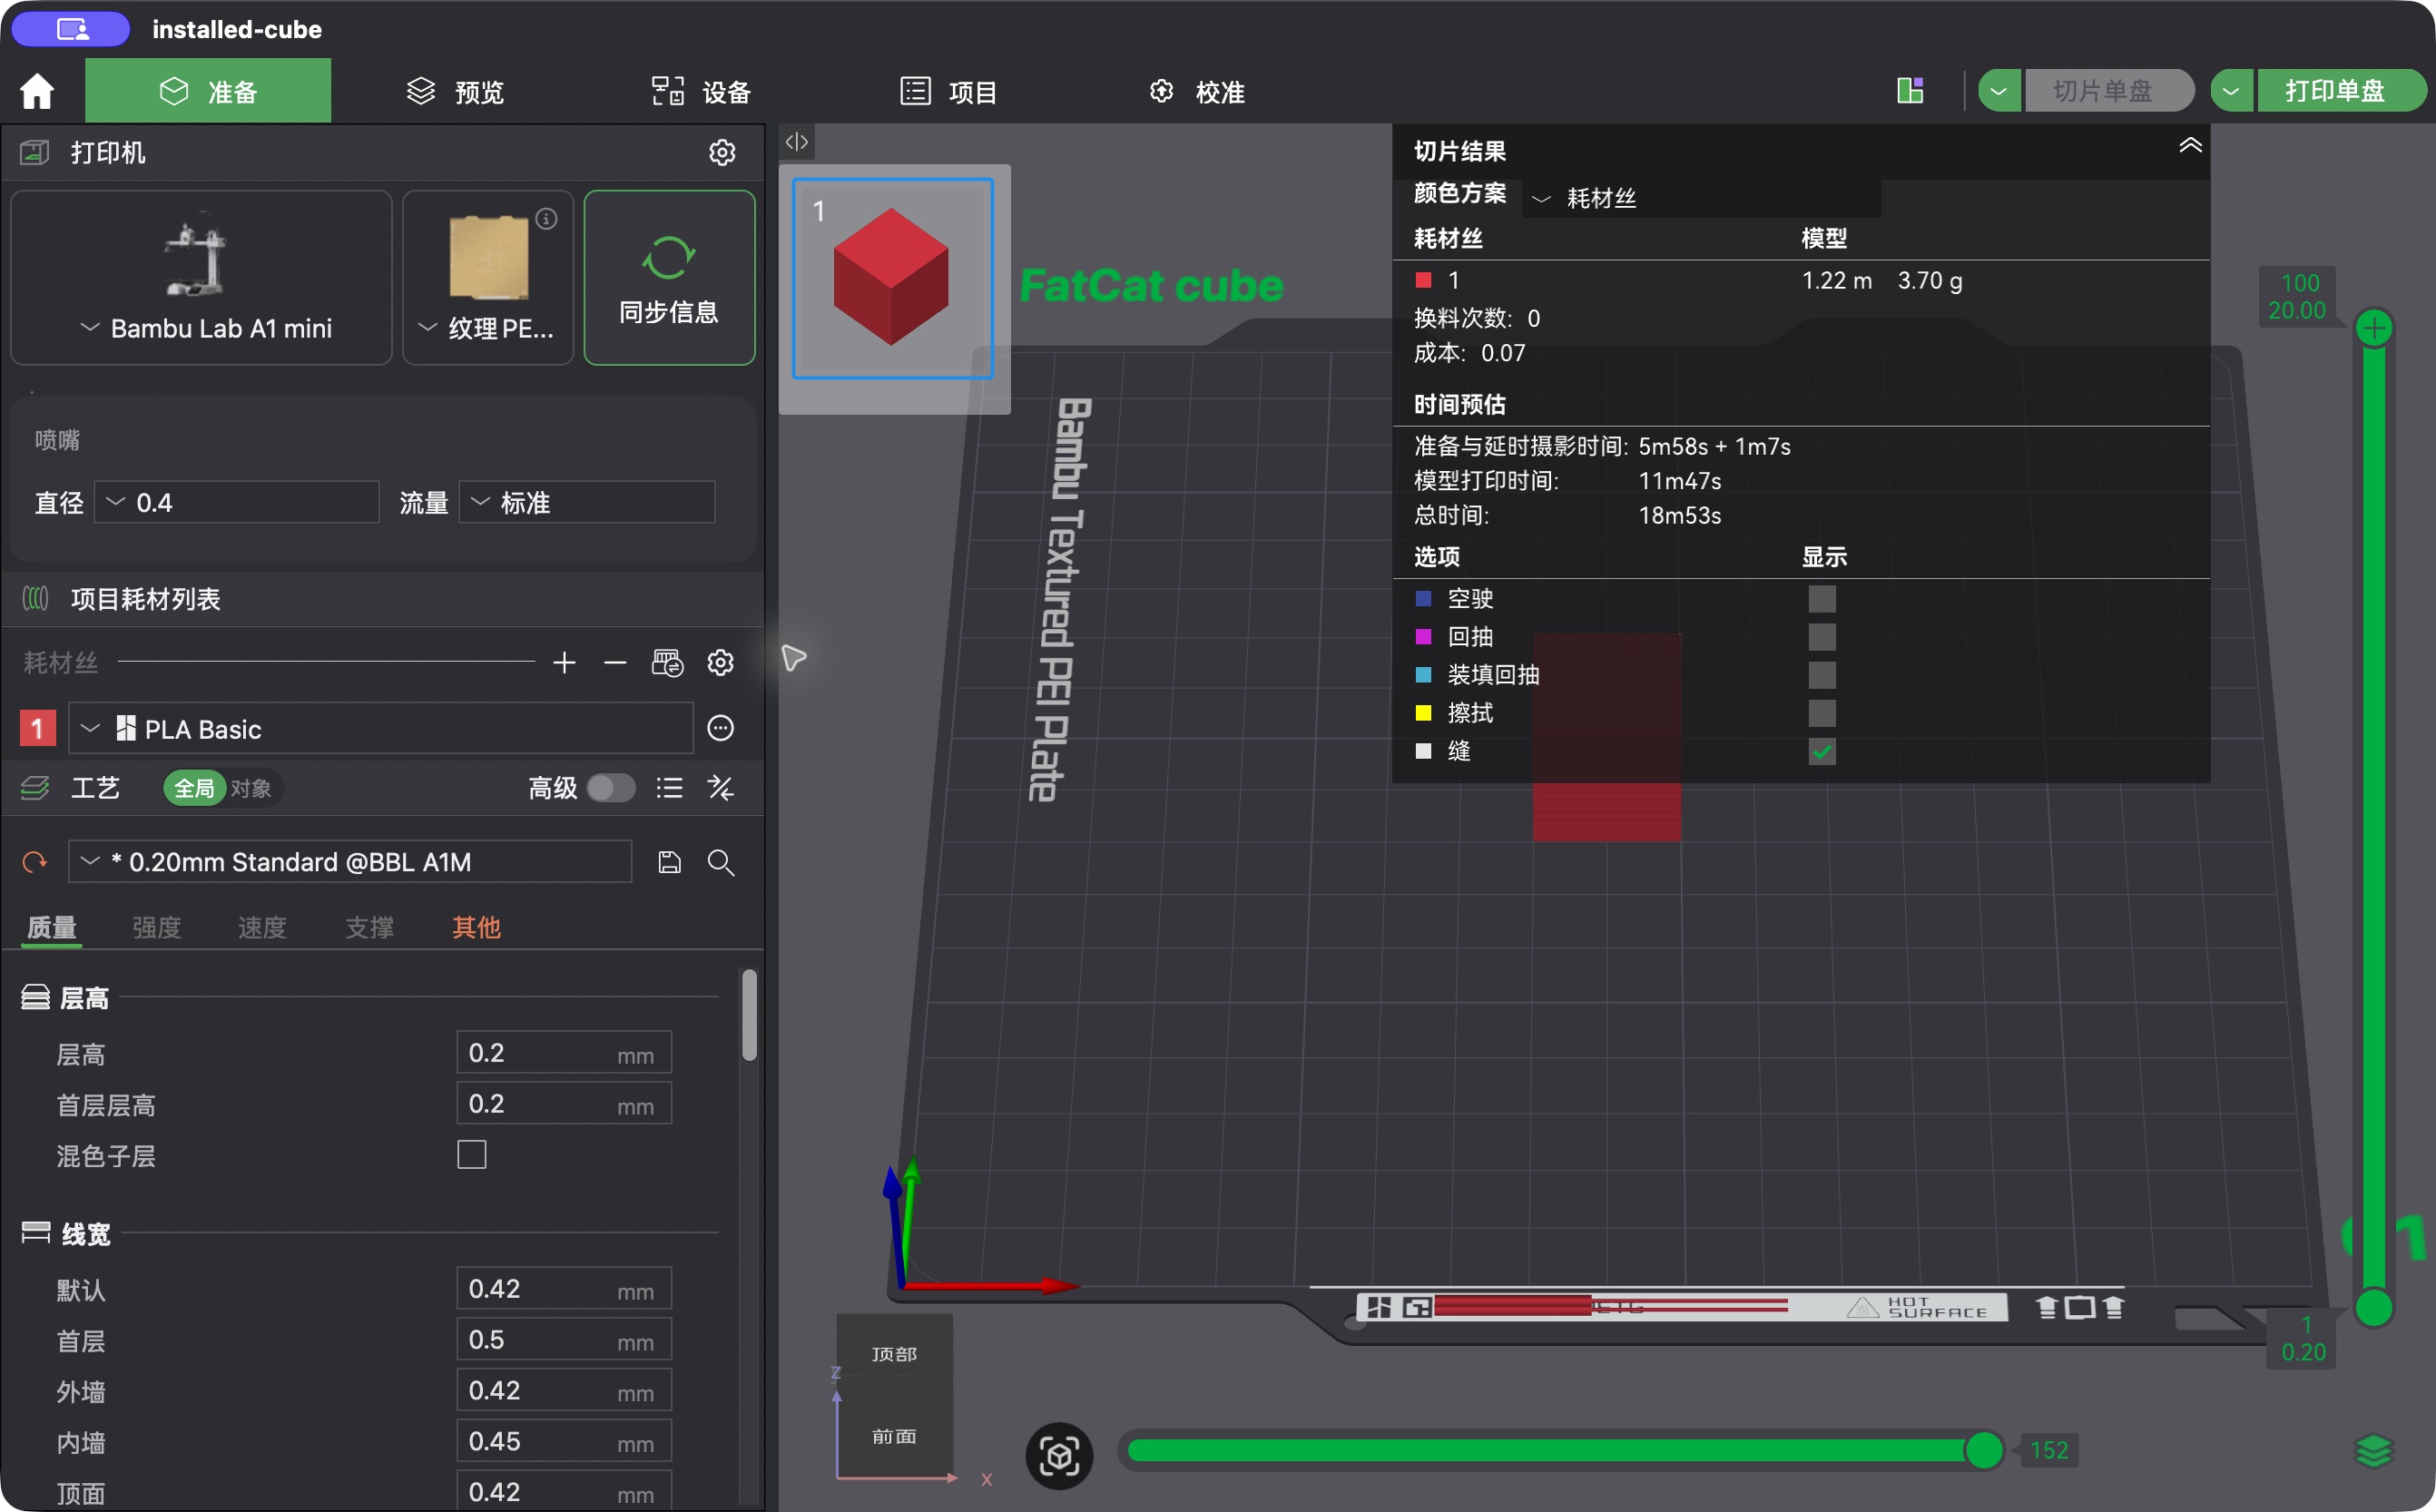Uncheck the Seams display checkbox
Image resolution: width=2436 pixels, height=1512 pixels.
click(1821, 751)
